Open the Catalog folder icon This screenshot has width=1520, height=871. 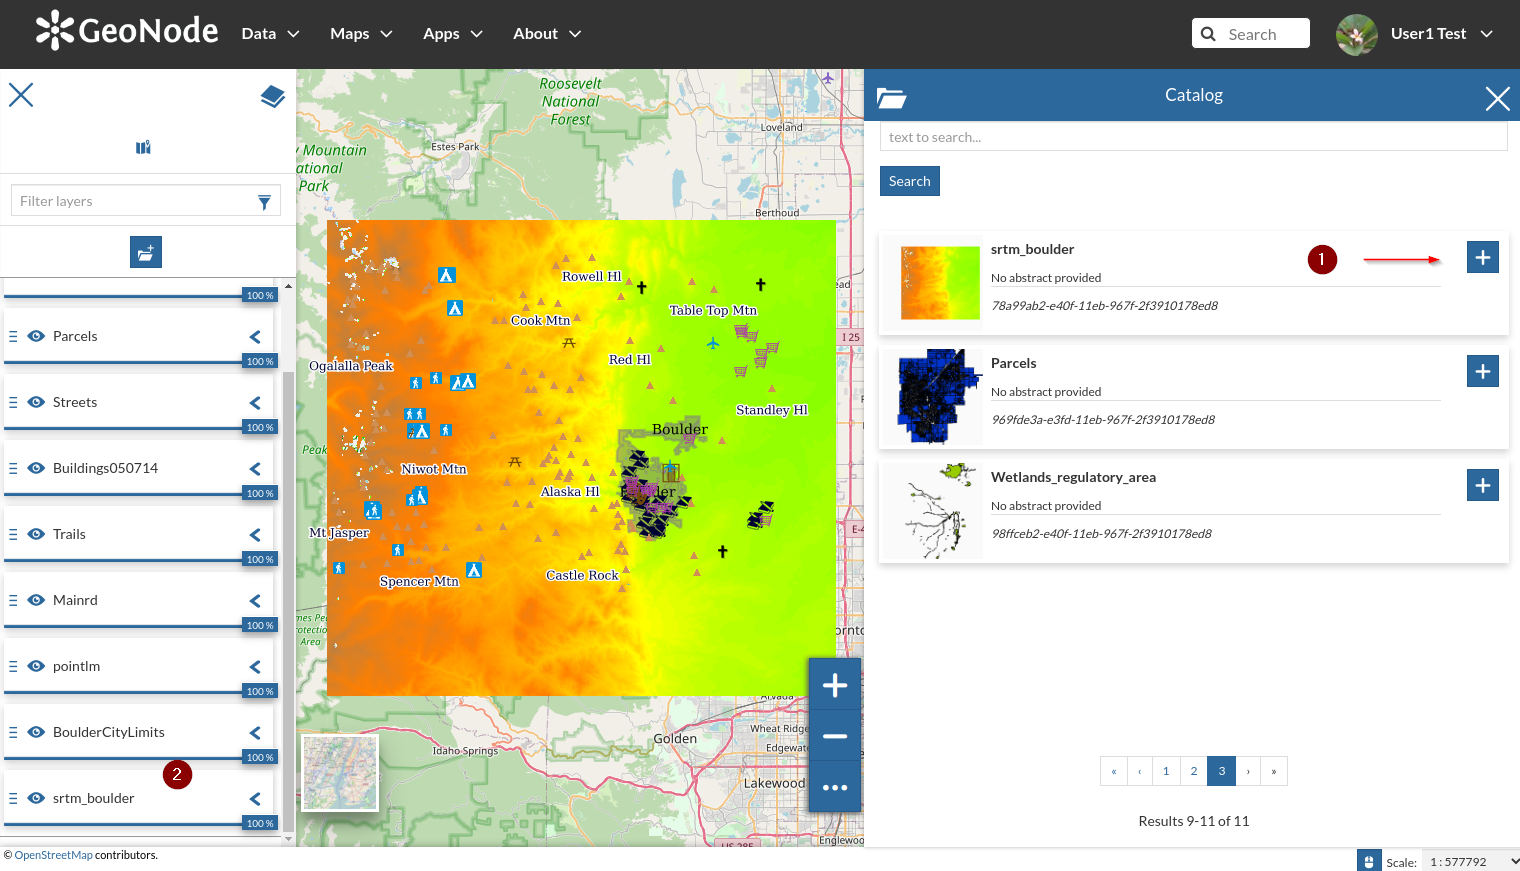click(x=891, y=97)
